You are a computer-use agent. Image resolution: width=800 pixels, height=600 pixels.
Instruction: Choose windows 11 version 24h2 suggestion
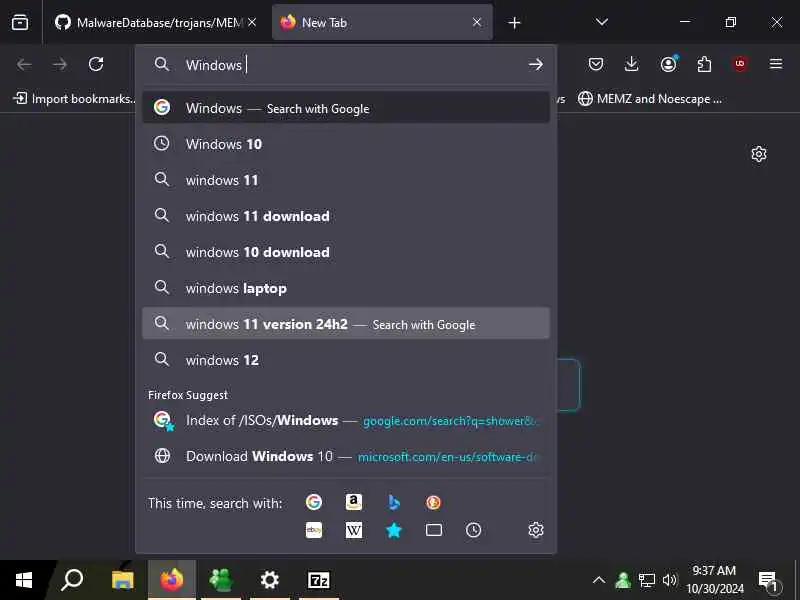[x=346, y=323]
